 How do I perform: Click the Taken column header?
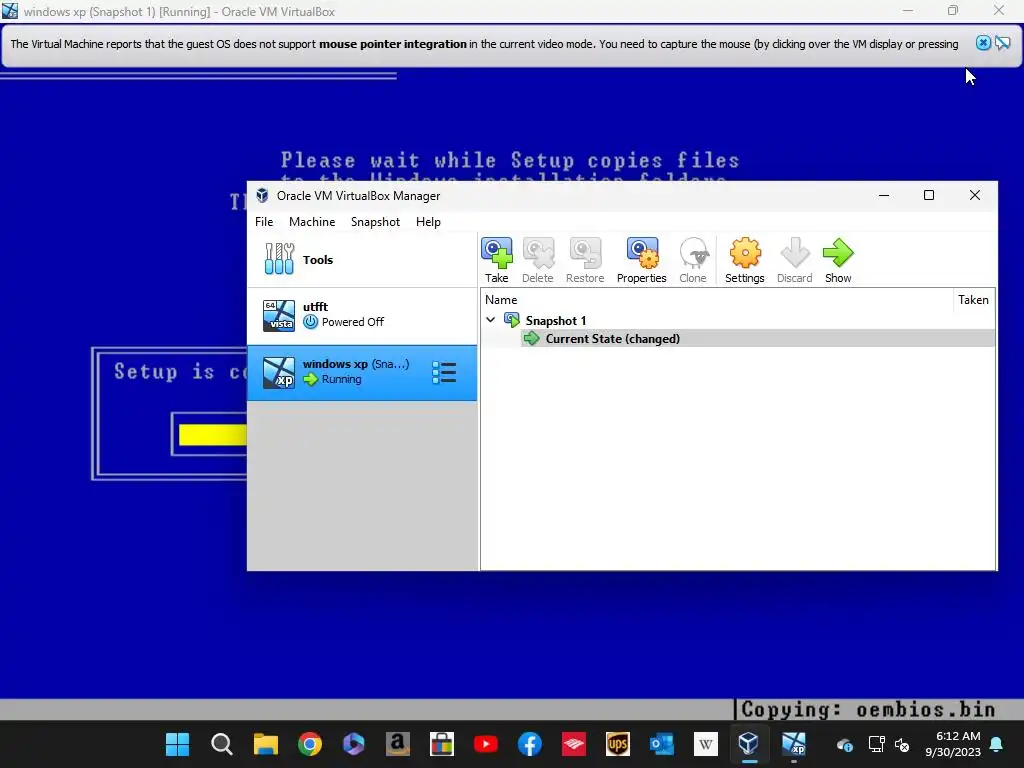pyautogui.click(x=973, y=300)
